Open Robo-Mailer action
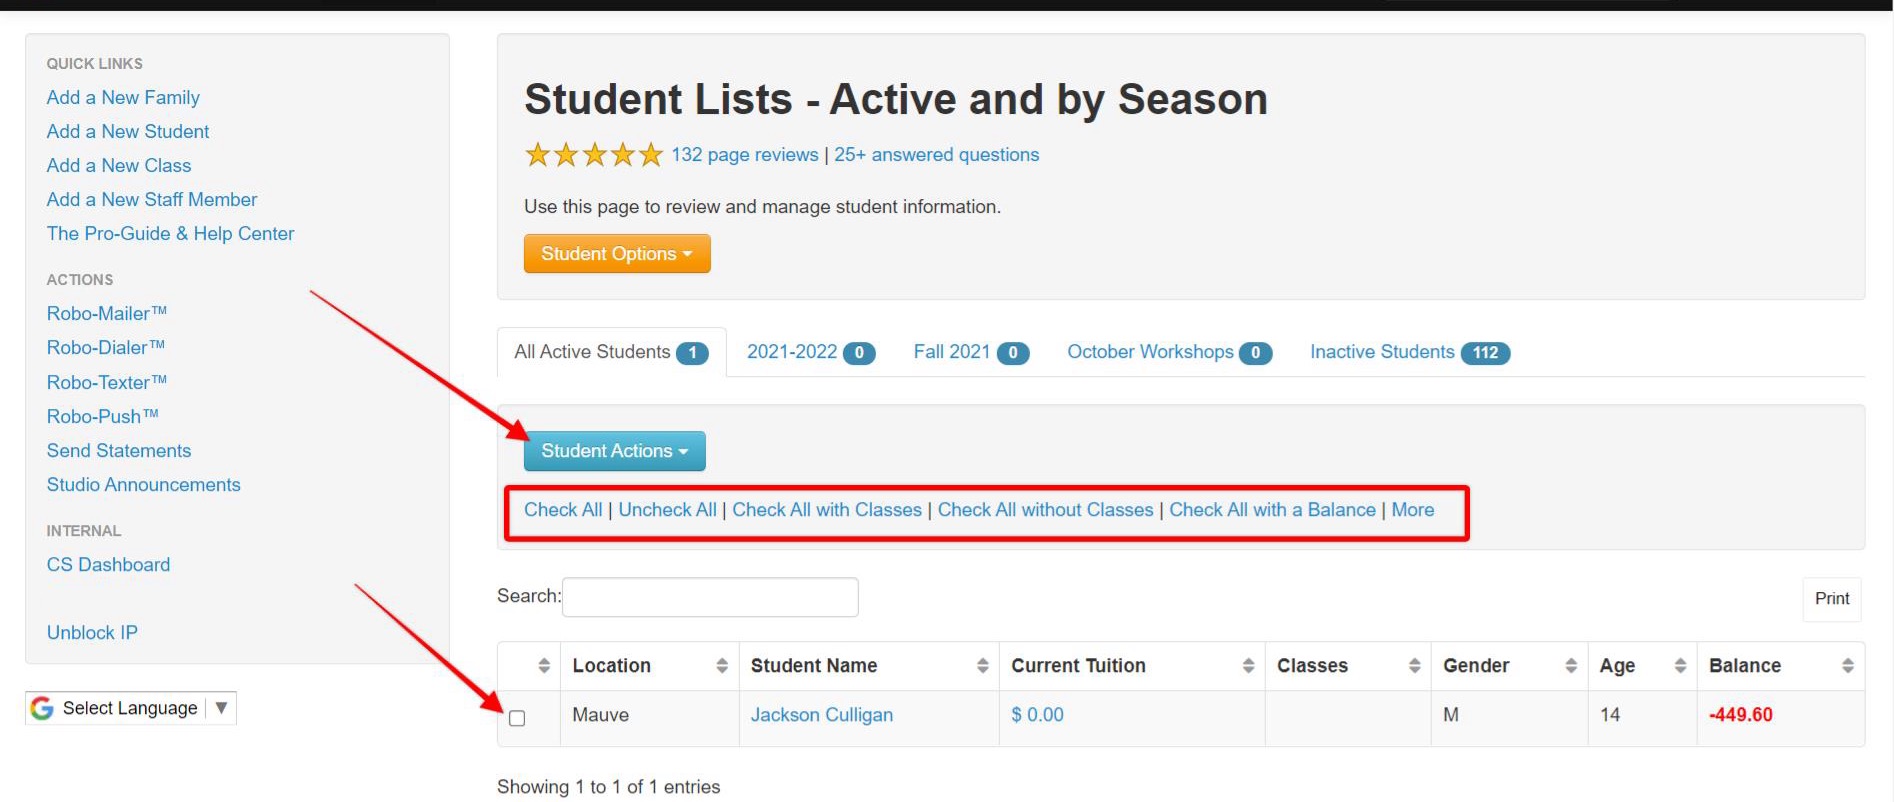 point(107,313)
